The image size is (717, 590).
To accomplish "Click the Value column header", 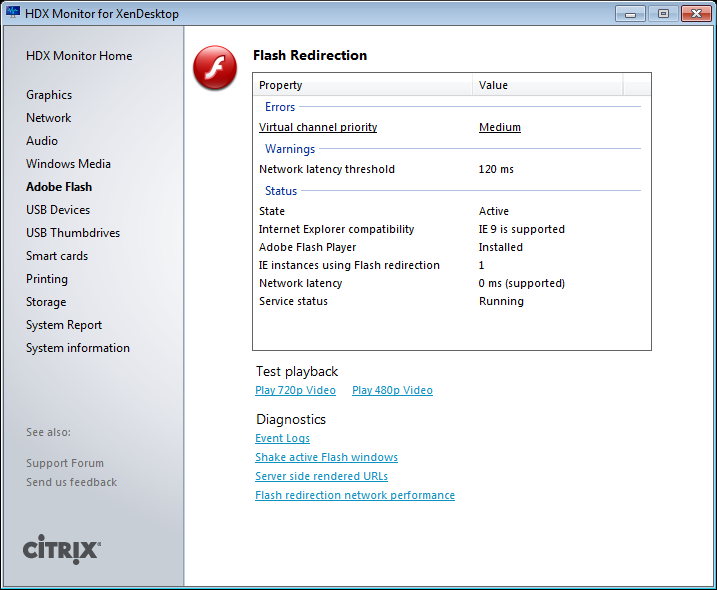I will click(547, 85).
